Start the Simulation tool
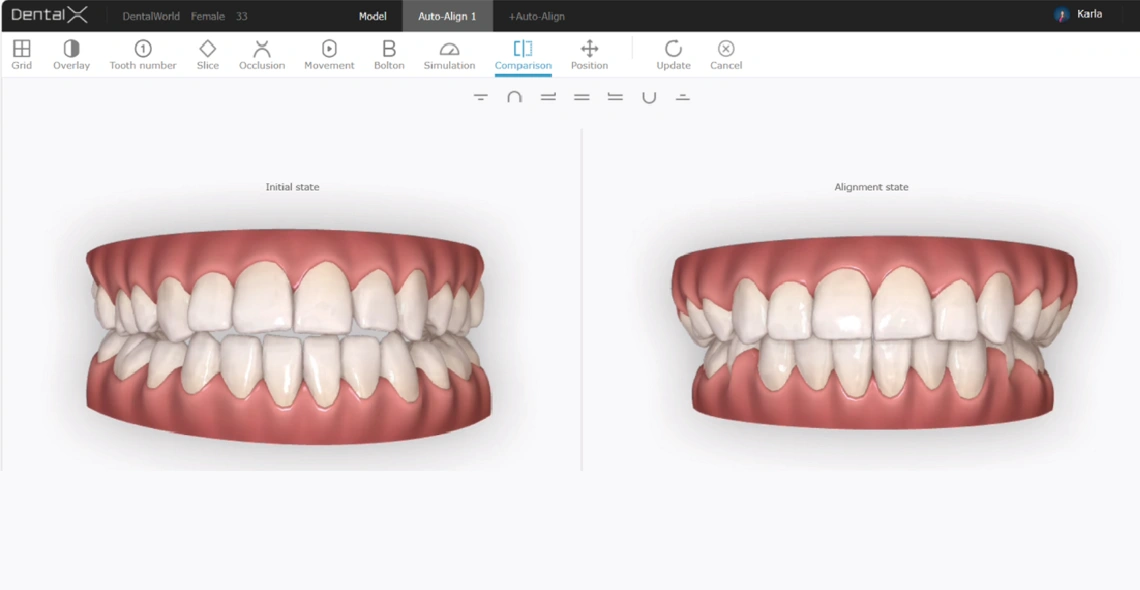 pyautogui.click(x=449, y=55)
